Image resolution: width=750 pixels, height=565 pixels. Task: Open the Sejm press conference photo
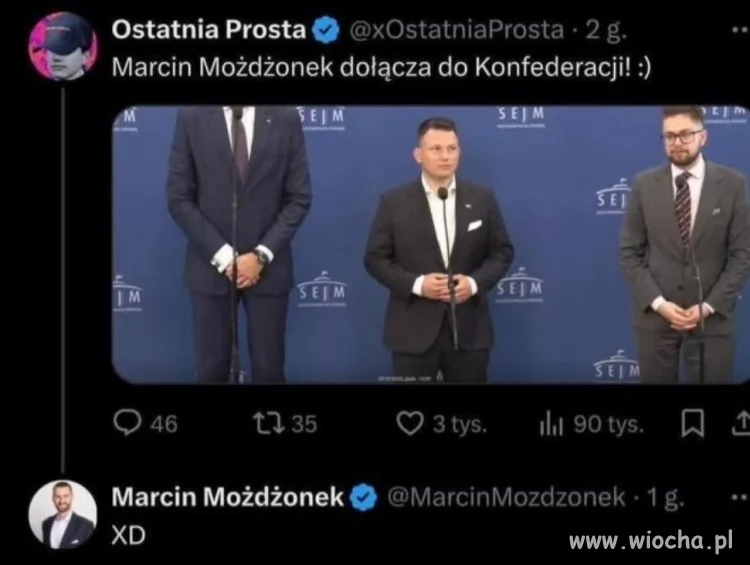(430, 244)
